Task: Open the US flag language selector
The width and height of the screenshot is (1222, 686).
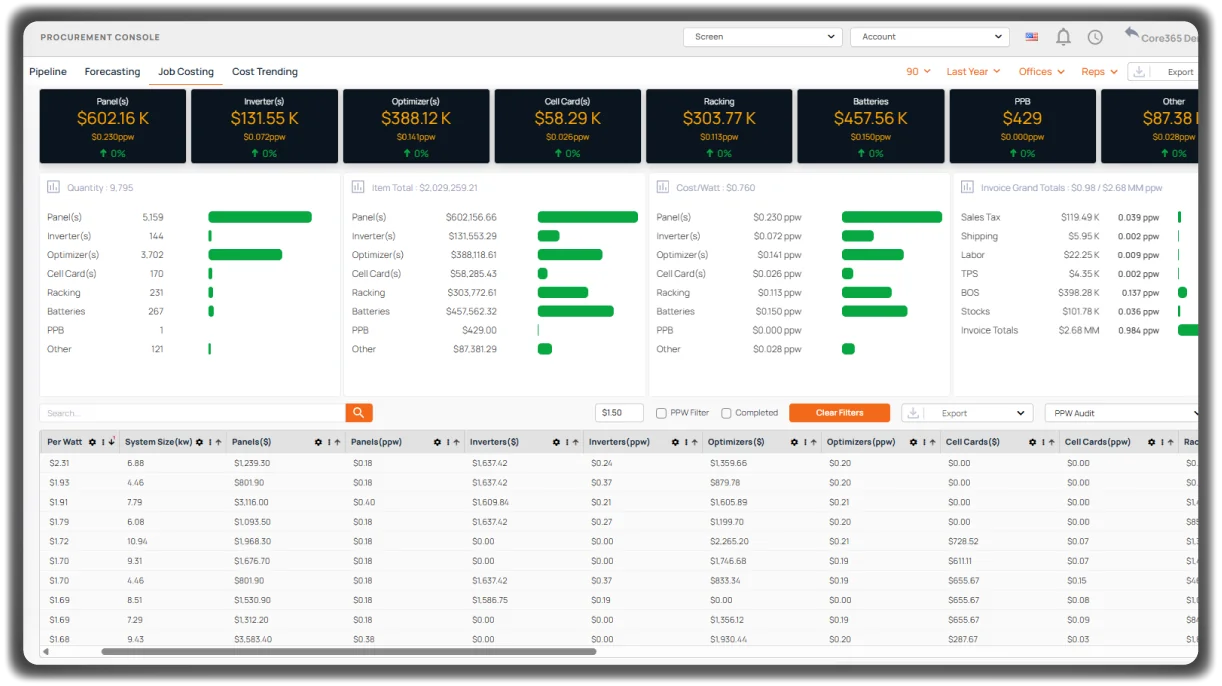Action: point(1031,37)
